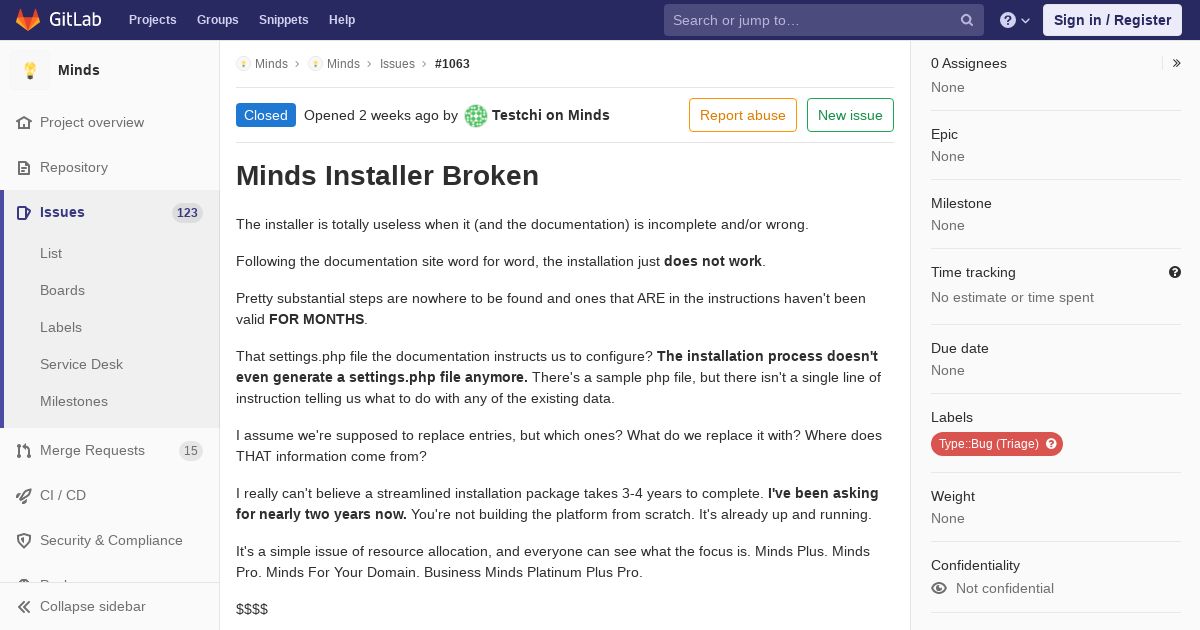Click the first Minds group breadcrumb
Screen dimensions: 1200x630
(271, 64)
